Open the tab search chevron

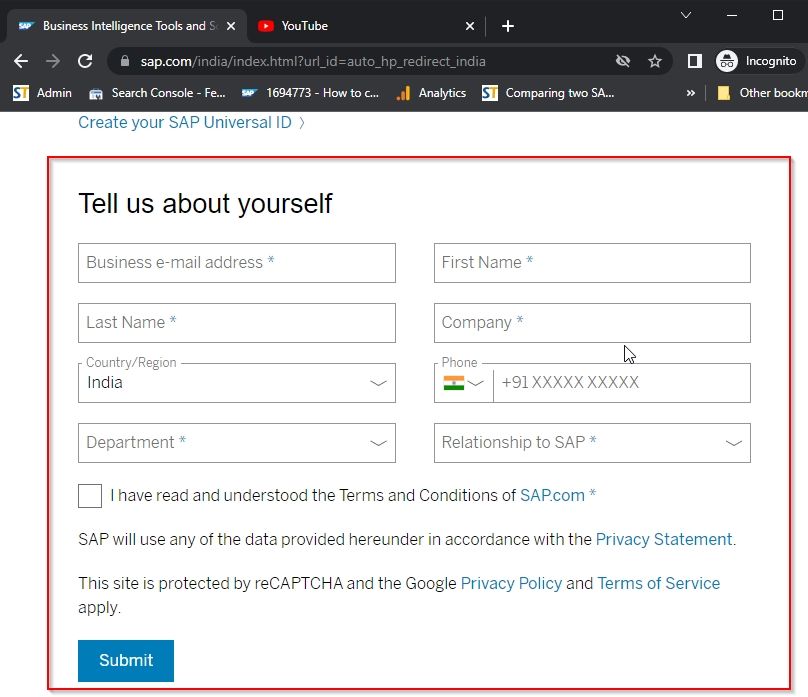coord(685,15)
